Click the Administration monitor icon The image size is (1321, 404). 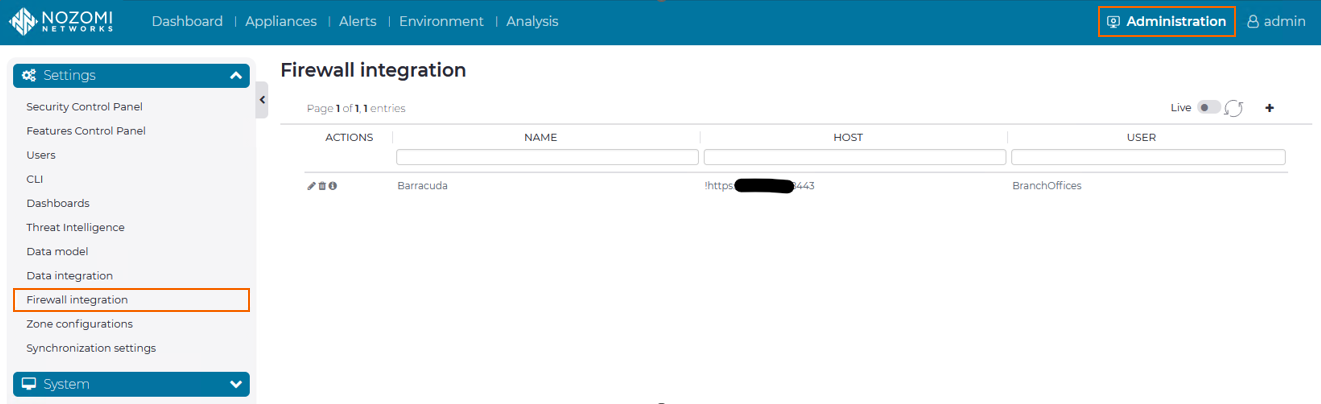[1113, 22]
